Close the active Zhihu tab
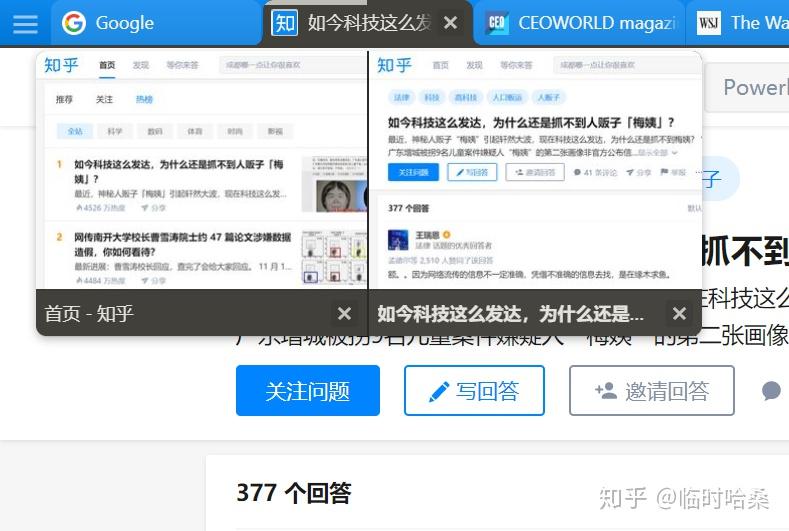 (x=451, y=23)
